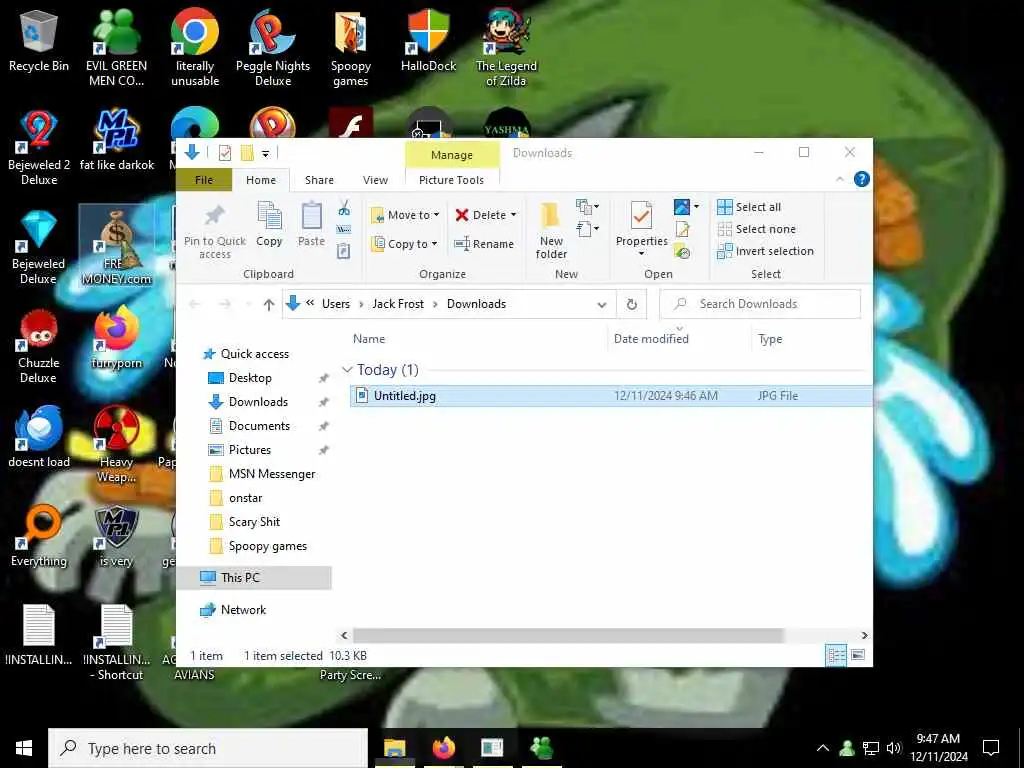Viewport: 1024px width, 768px height.
Task: Select the Everything search desktop shortcut
Action: [39, 537]
